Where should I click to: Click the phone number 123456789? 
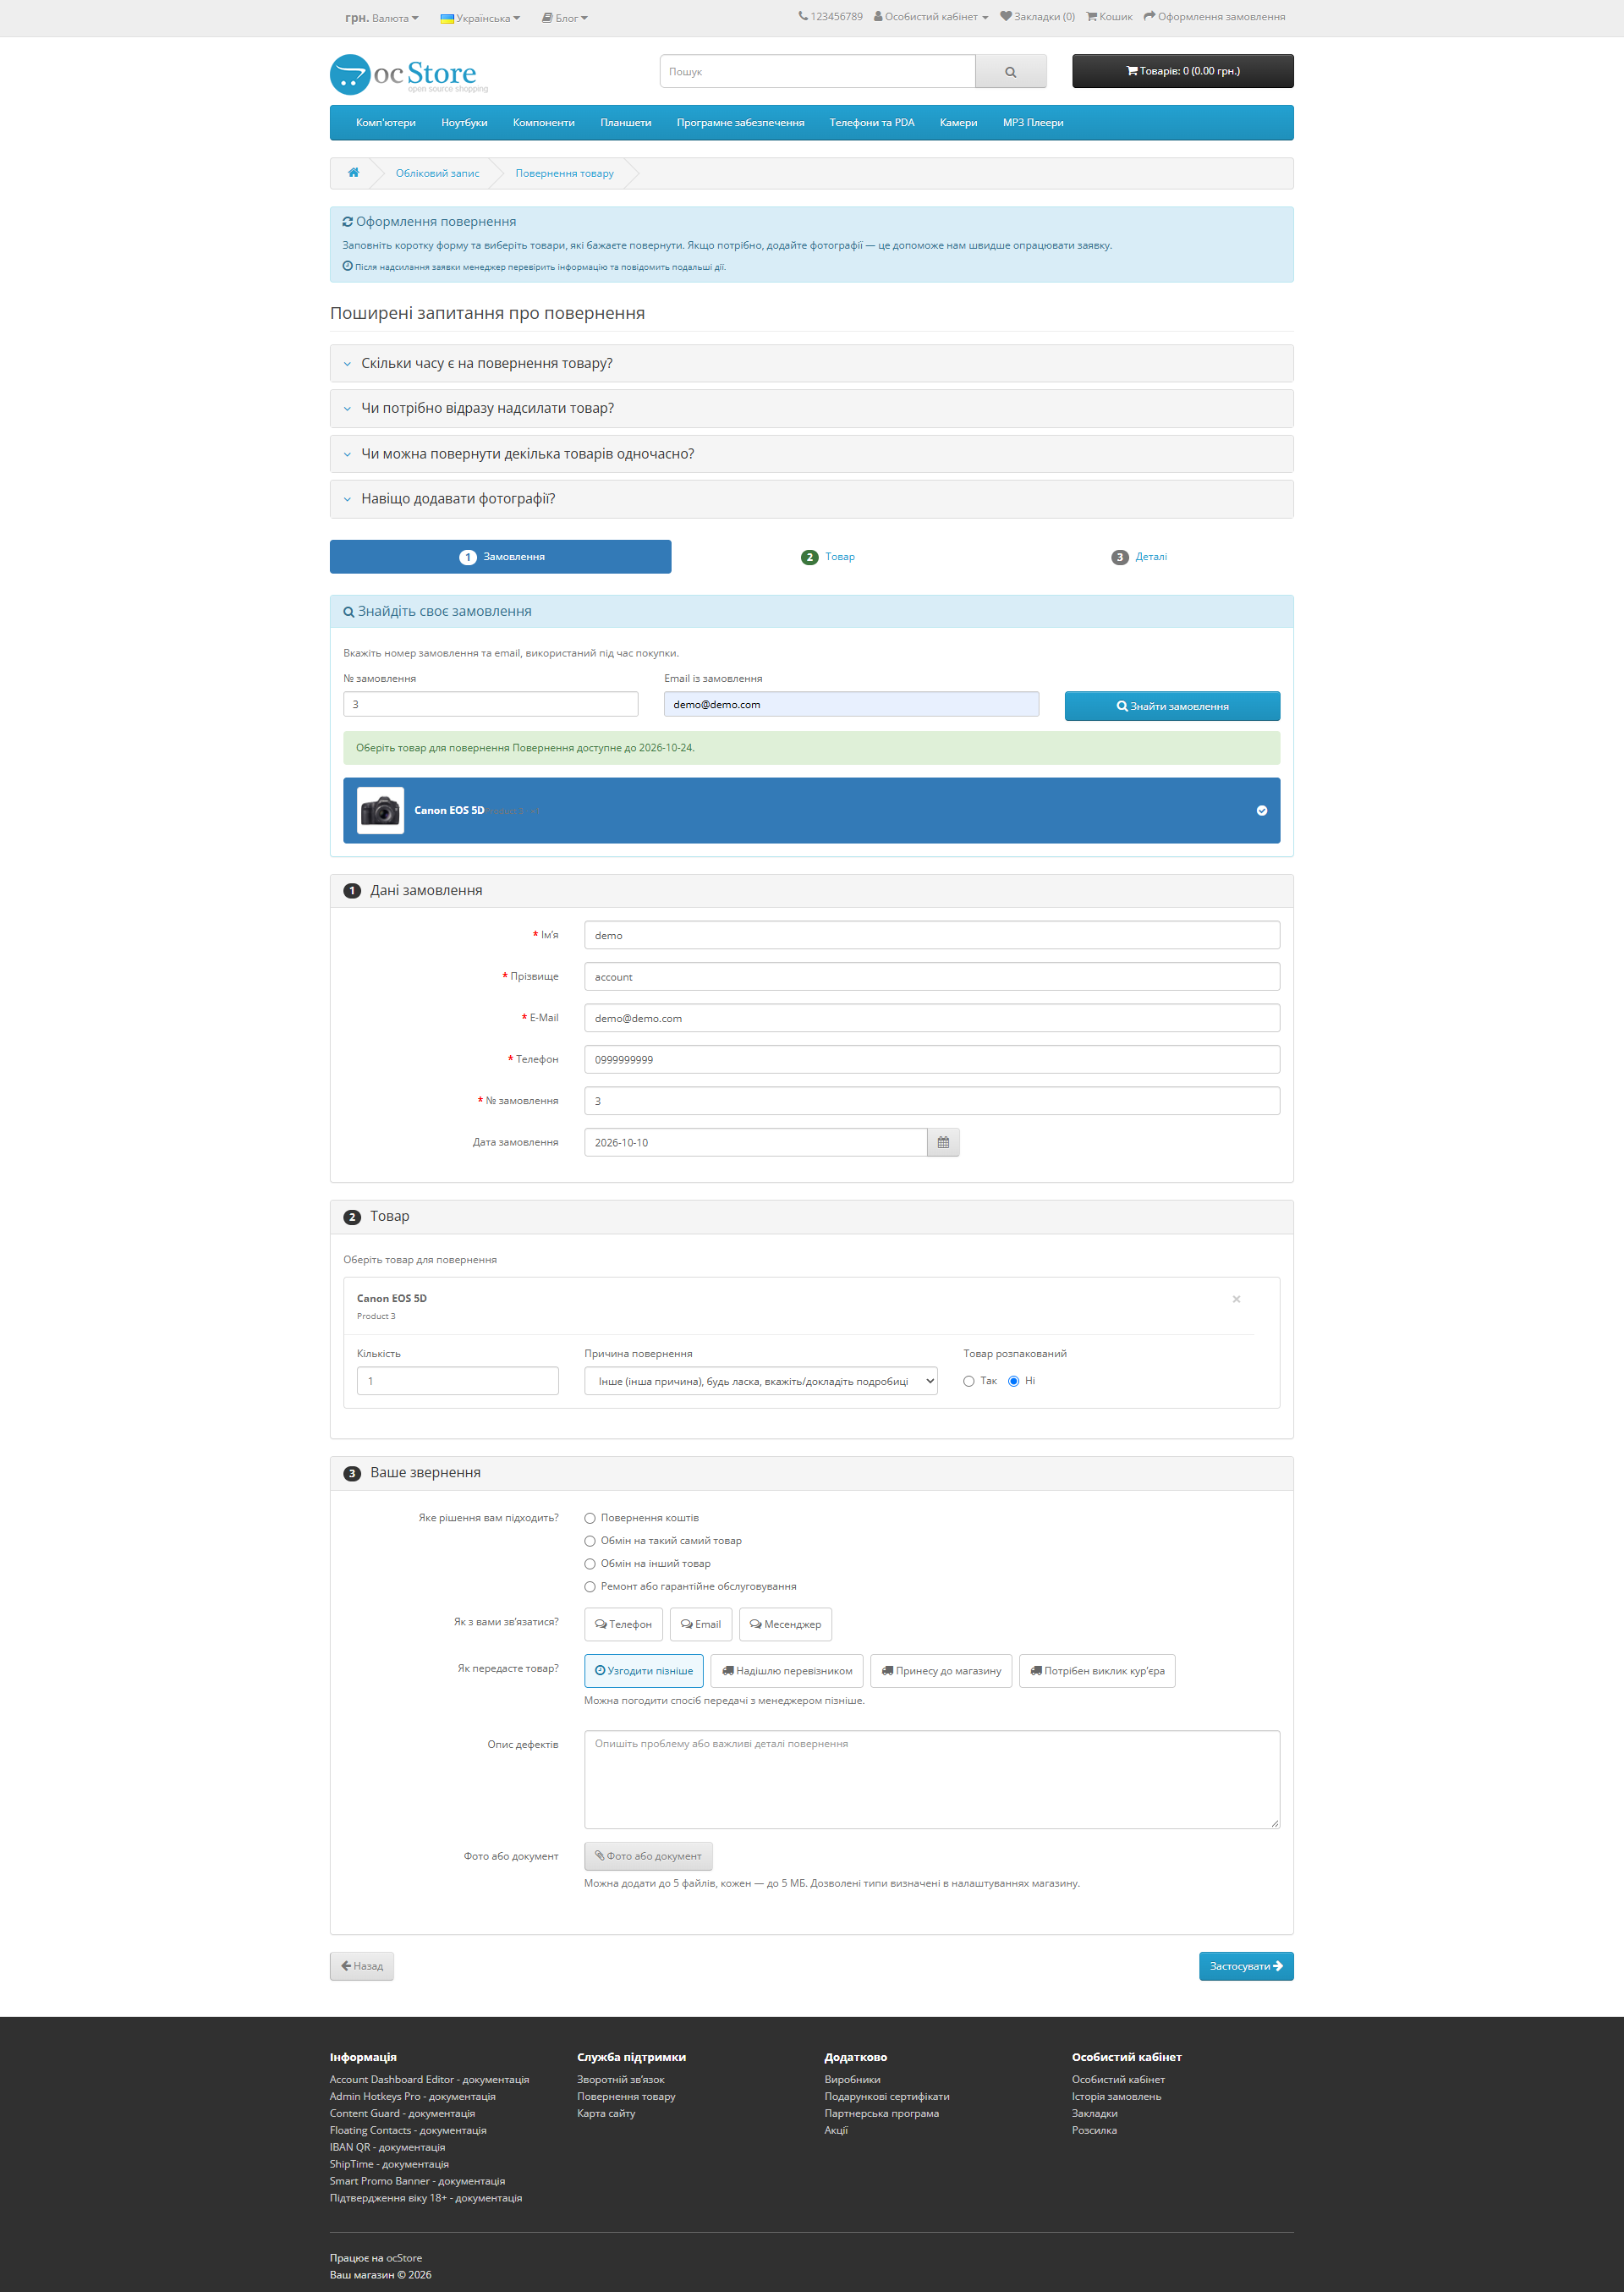pyautogui.click(x=830, y=17)
